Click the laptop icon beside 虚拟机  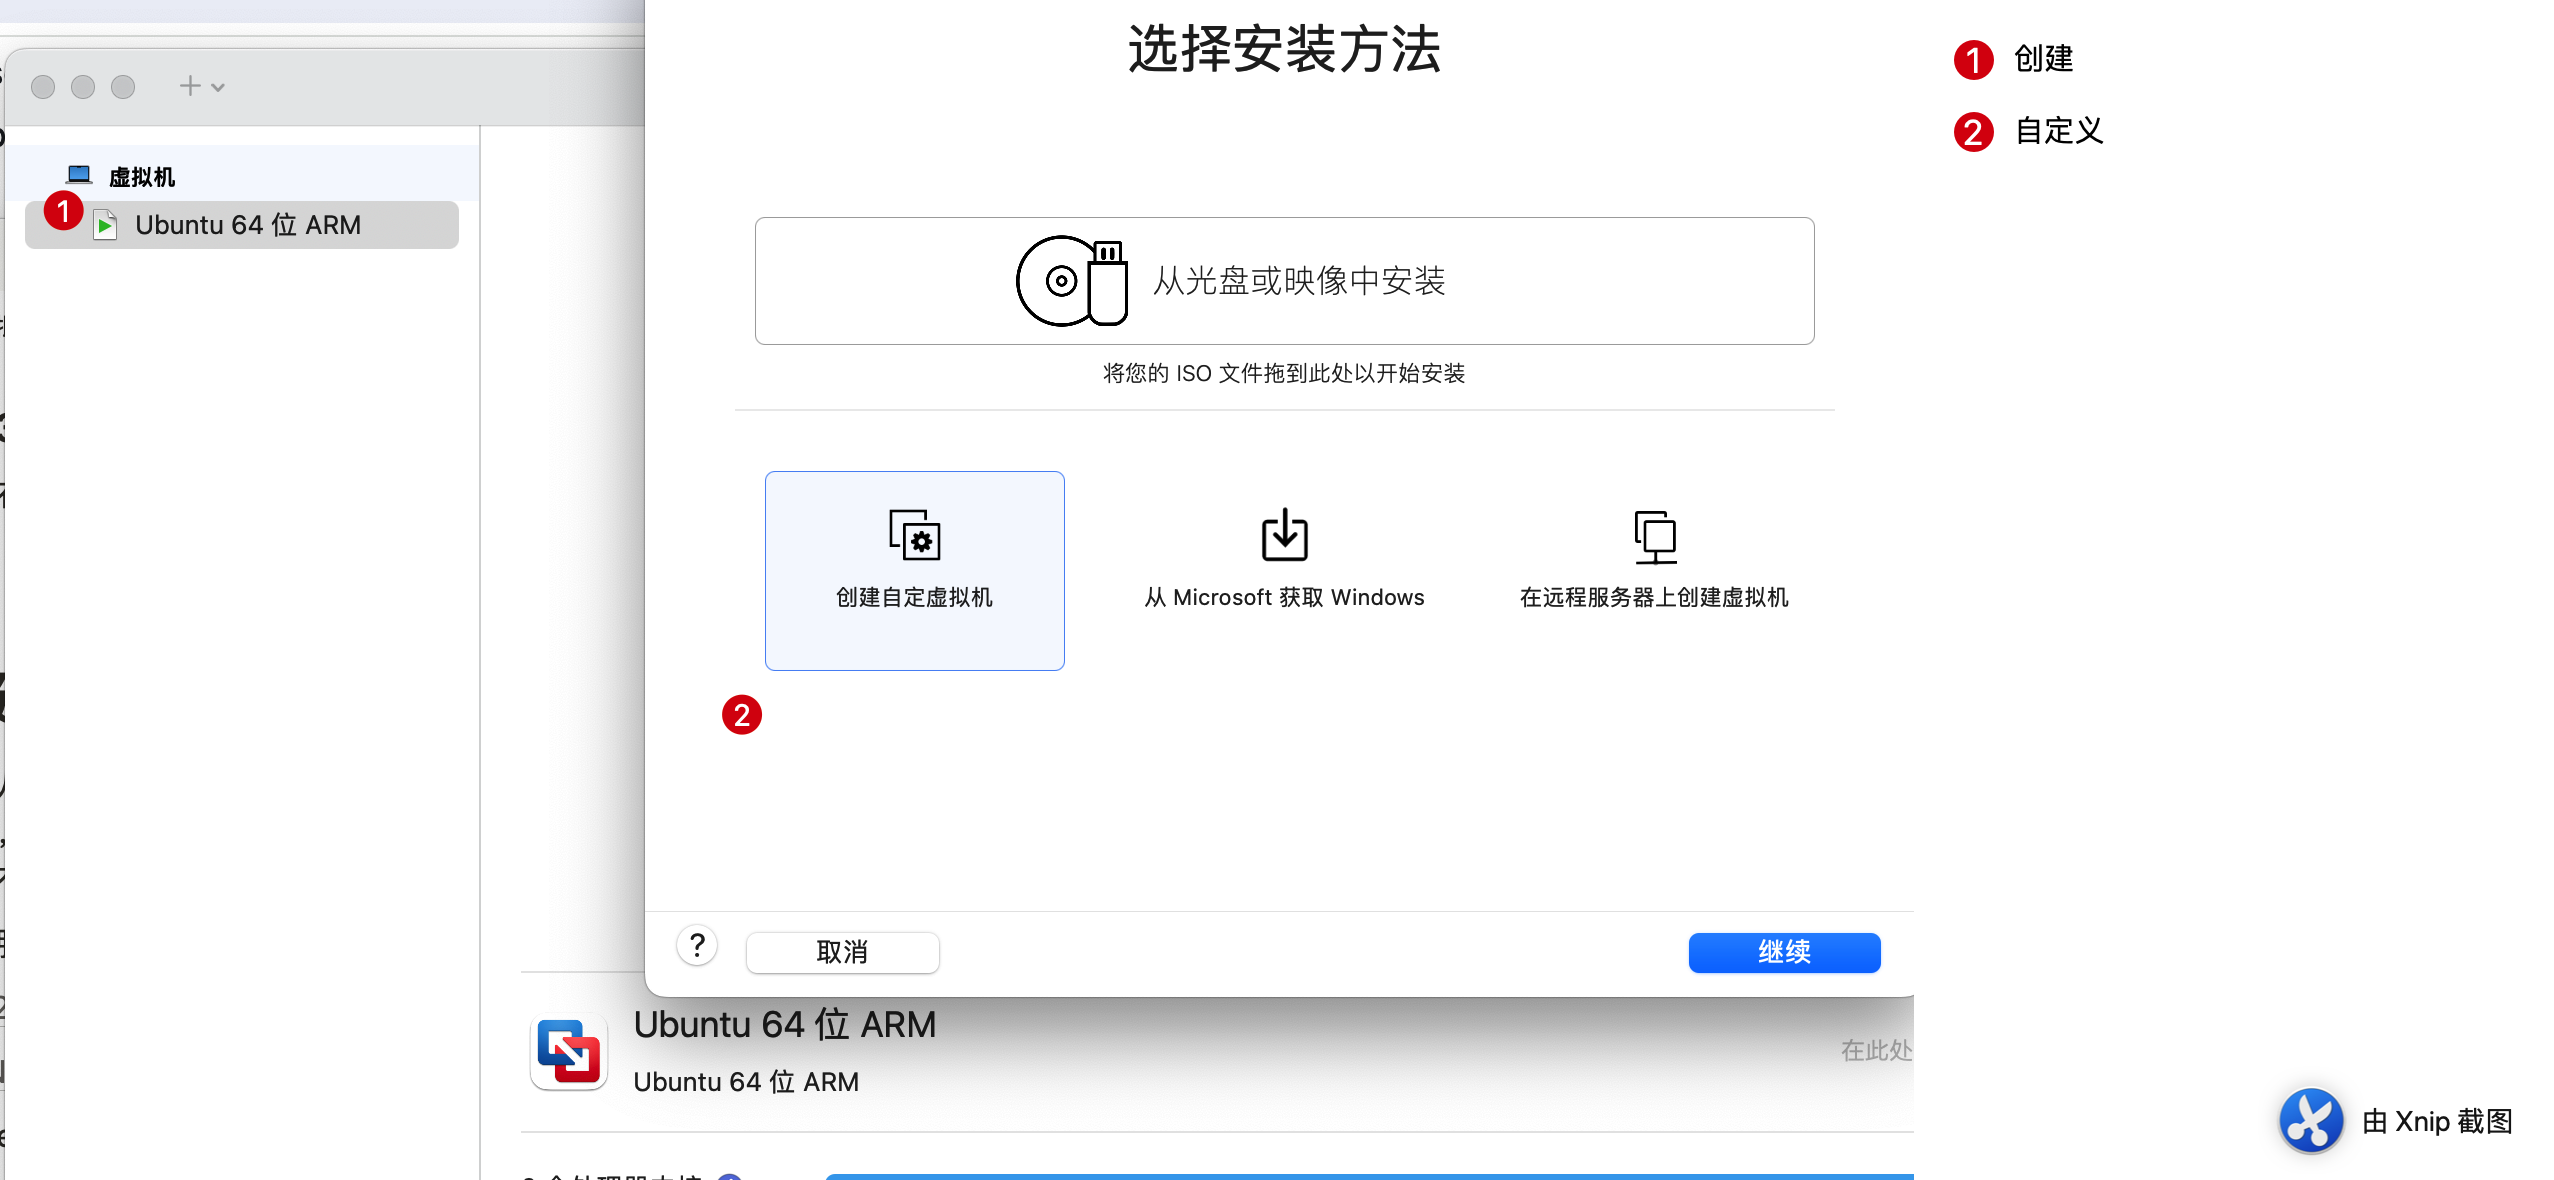coord(79,176)
